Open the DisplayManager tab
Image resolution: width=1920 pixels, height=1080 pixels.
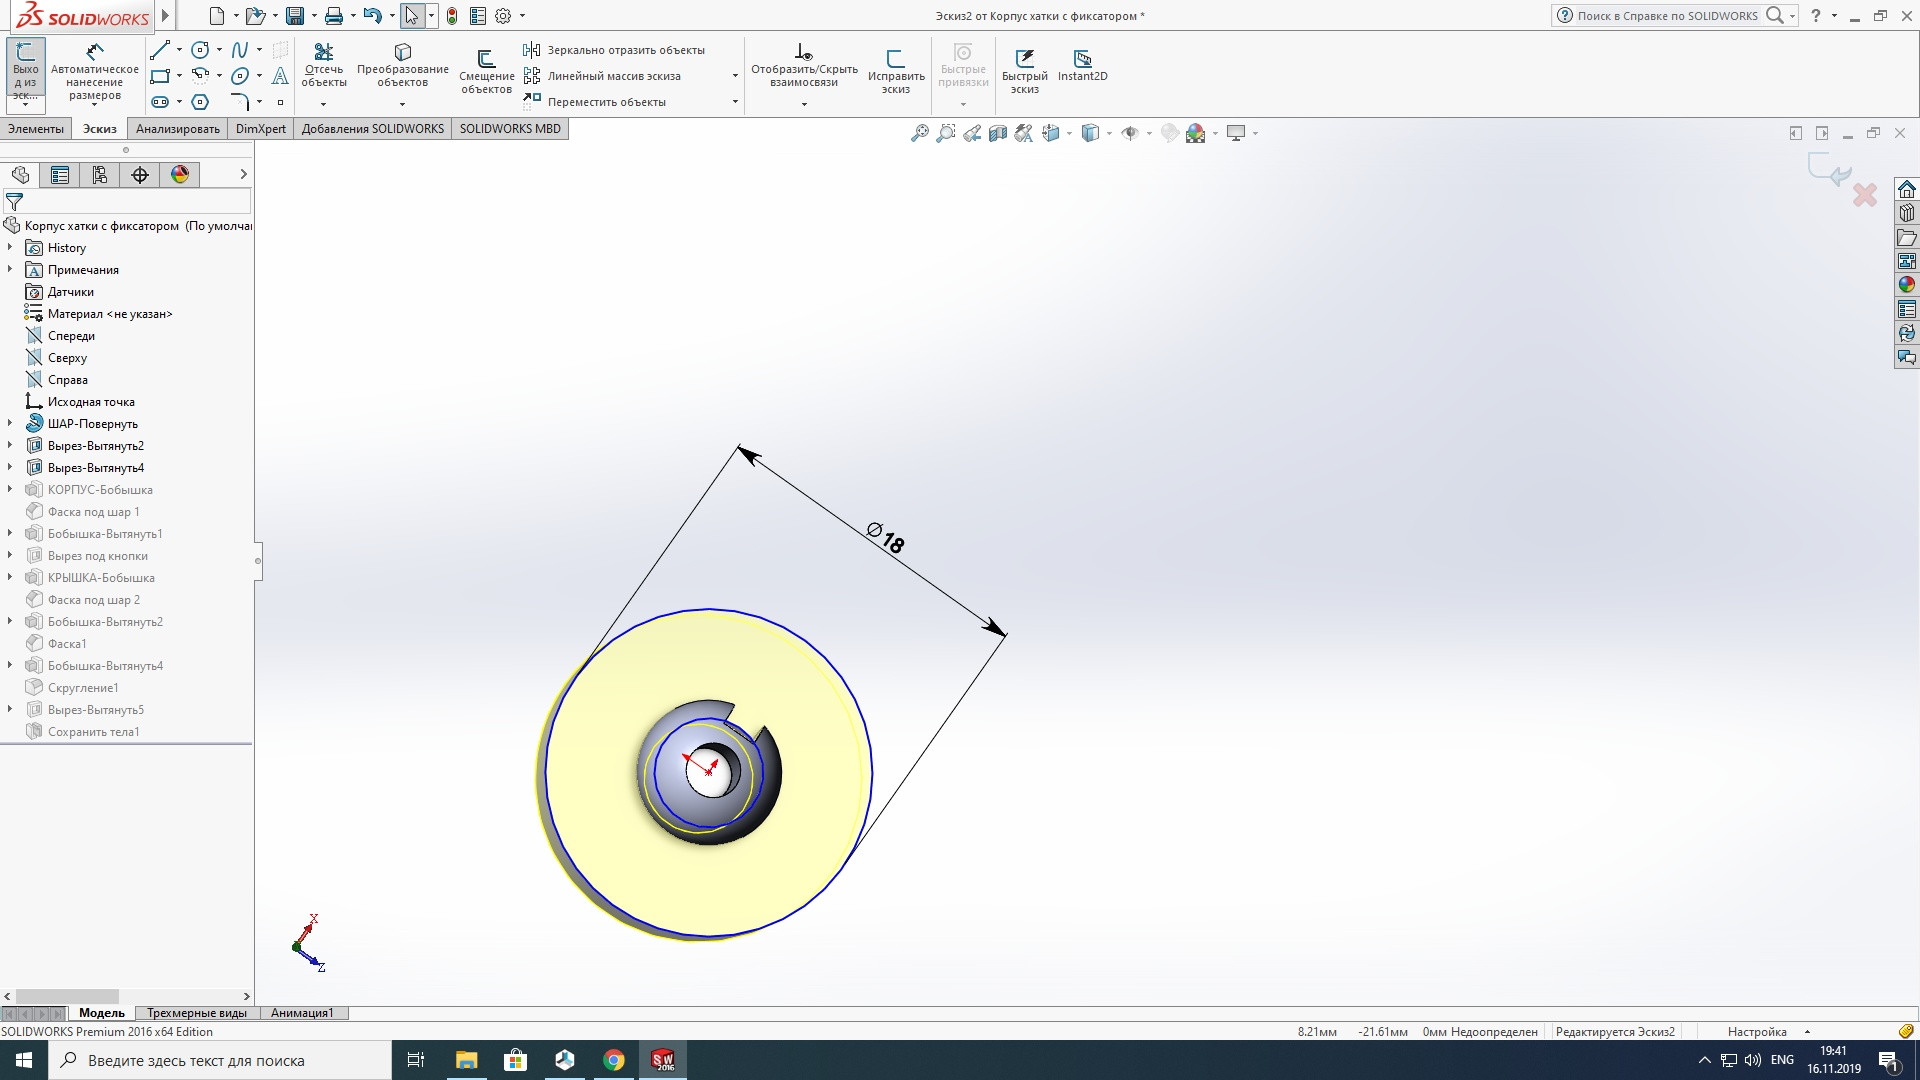click(x=180, y=175)
